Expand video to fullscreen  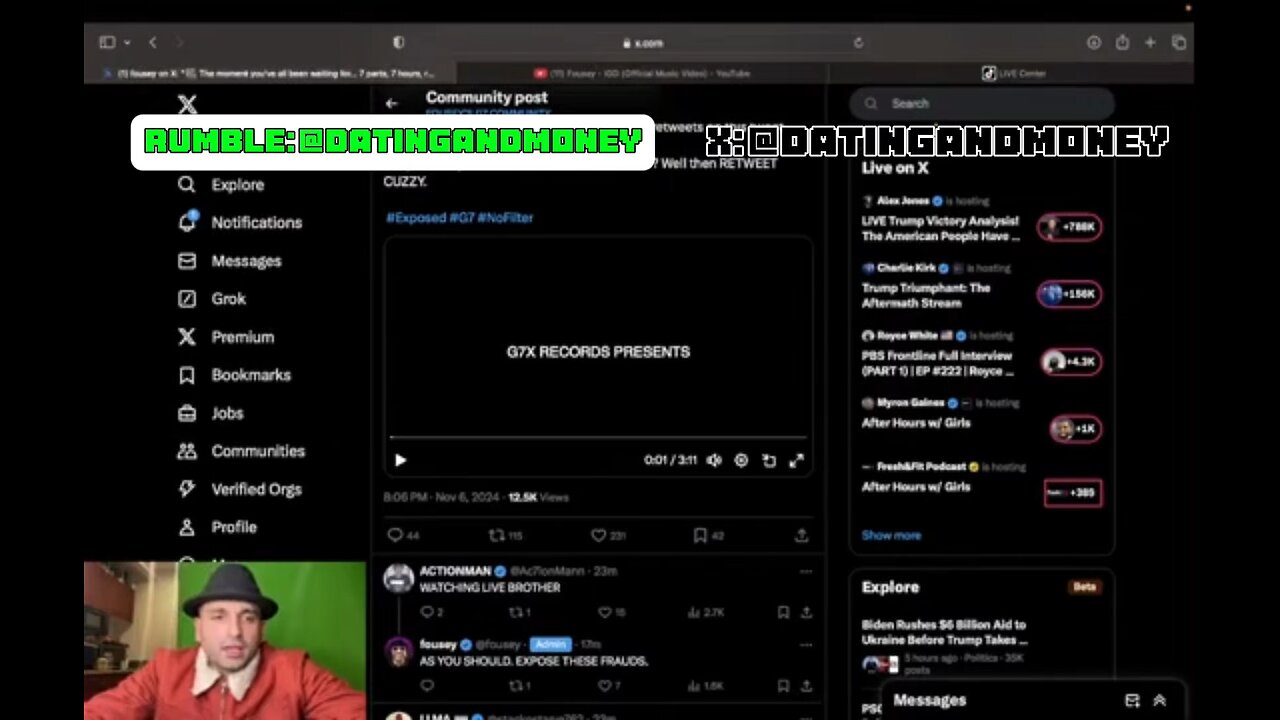[797, 460]
